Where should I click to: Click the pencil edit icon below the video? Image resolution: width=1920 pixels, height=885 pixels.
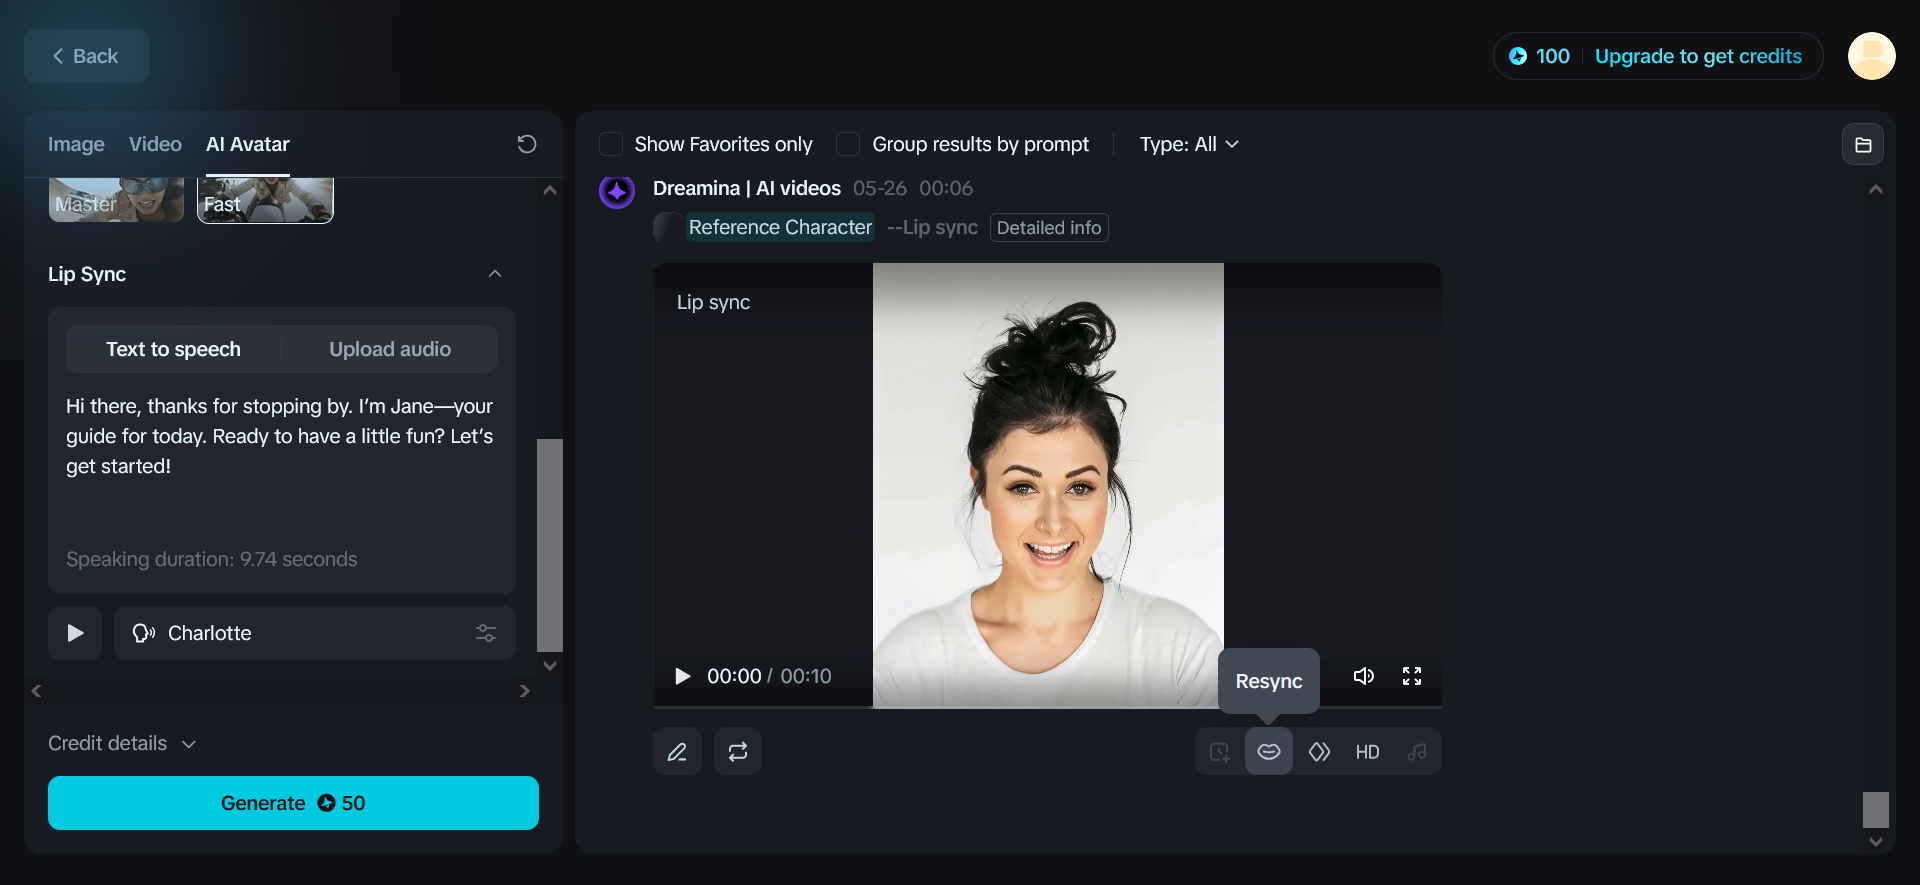click(677, 752)
